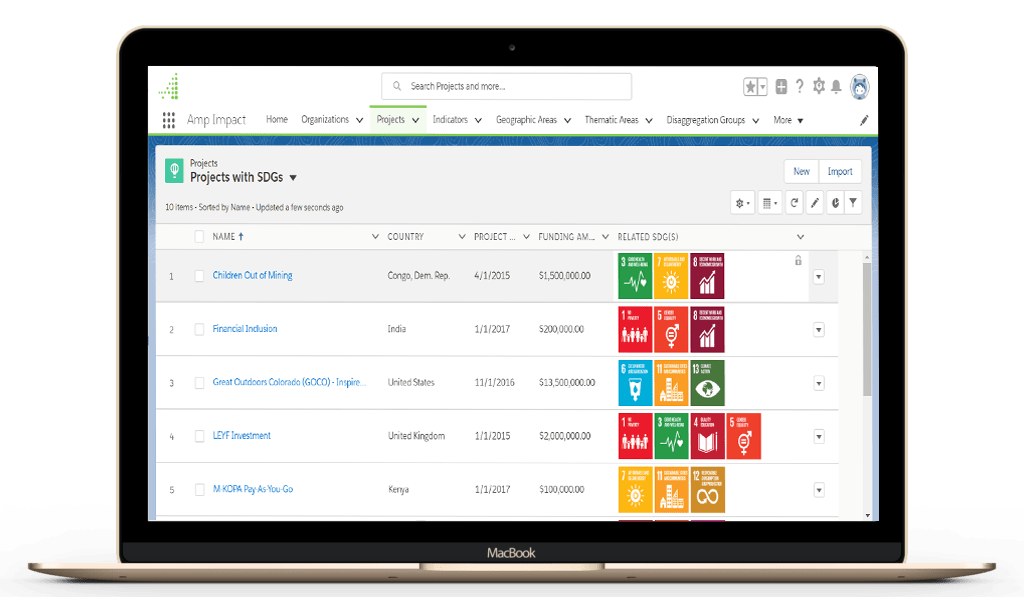Open the favorites list dropdown arrow
Screen dimensions: 1024x597
coord(763,86)
